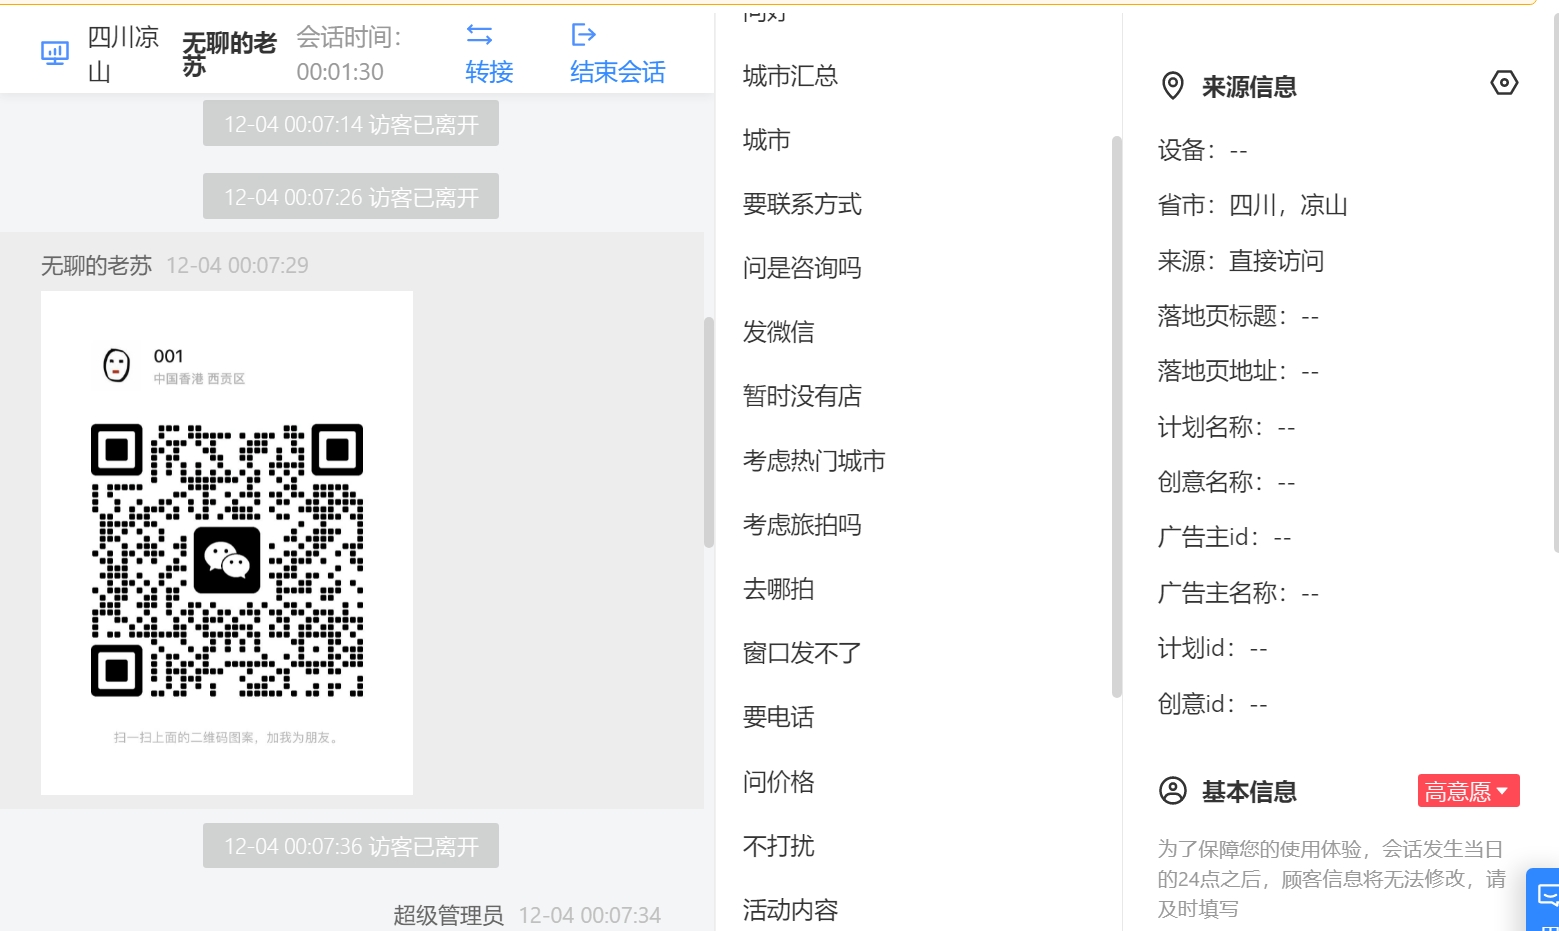
Task: Click the transfer arrows icon above 转接
Action: (480, 35)
